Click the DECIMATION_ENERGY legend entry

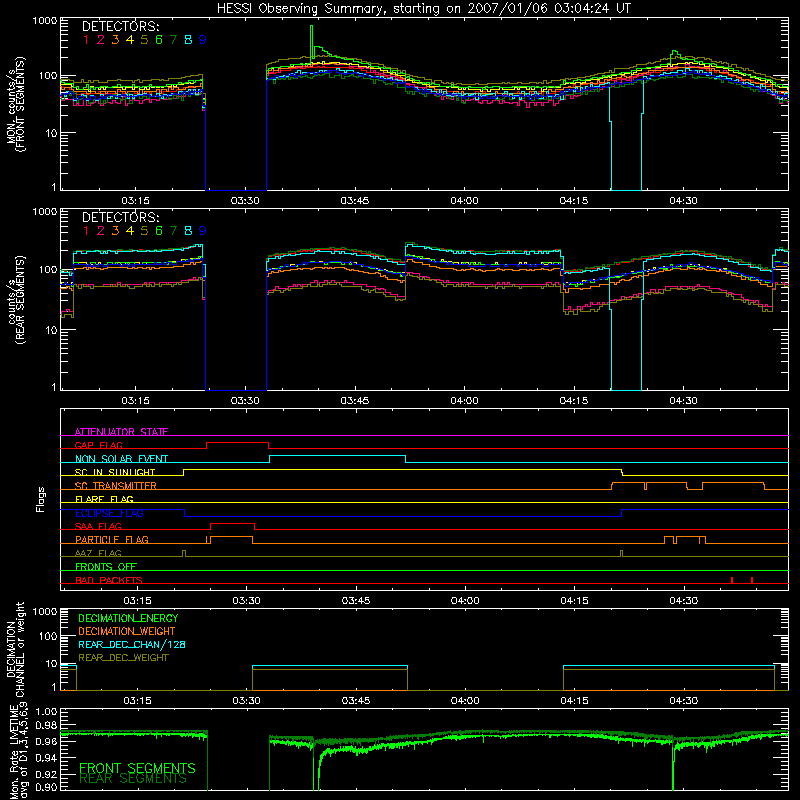(x=128, y=618)
